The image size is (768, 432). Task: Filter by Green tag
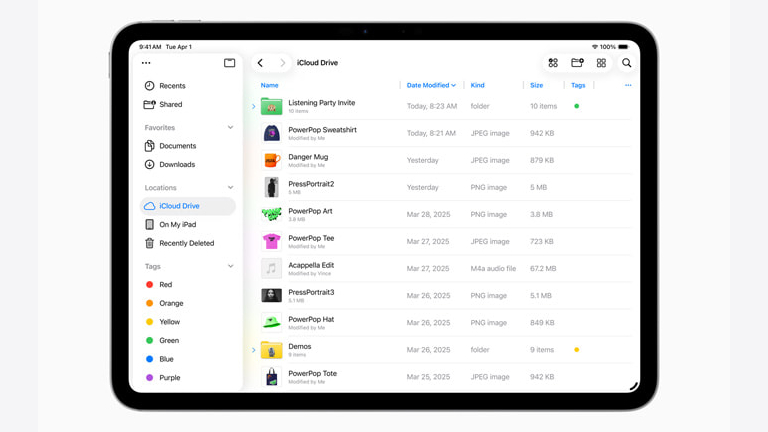(188, 340)
